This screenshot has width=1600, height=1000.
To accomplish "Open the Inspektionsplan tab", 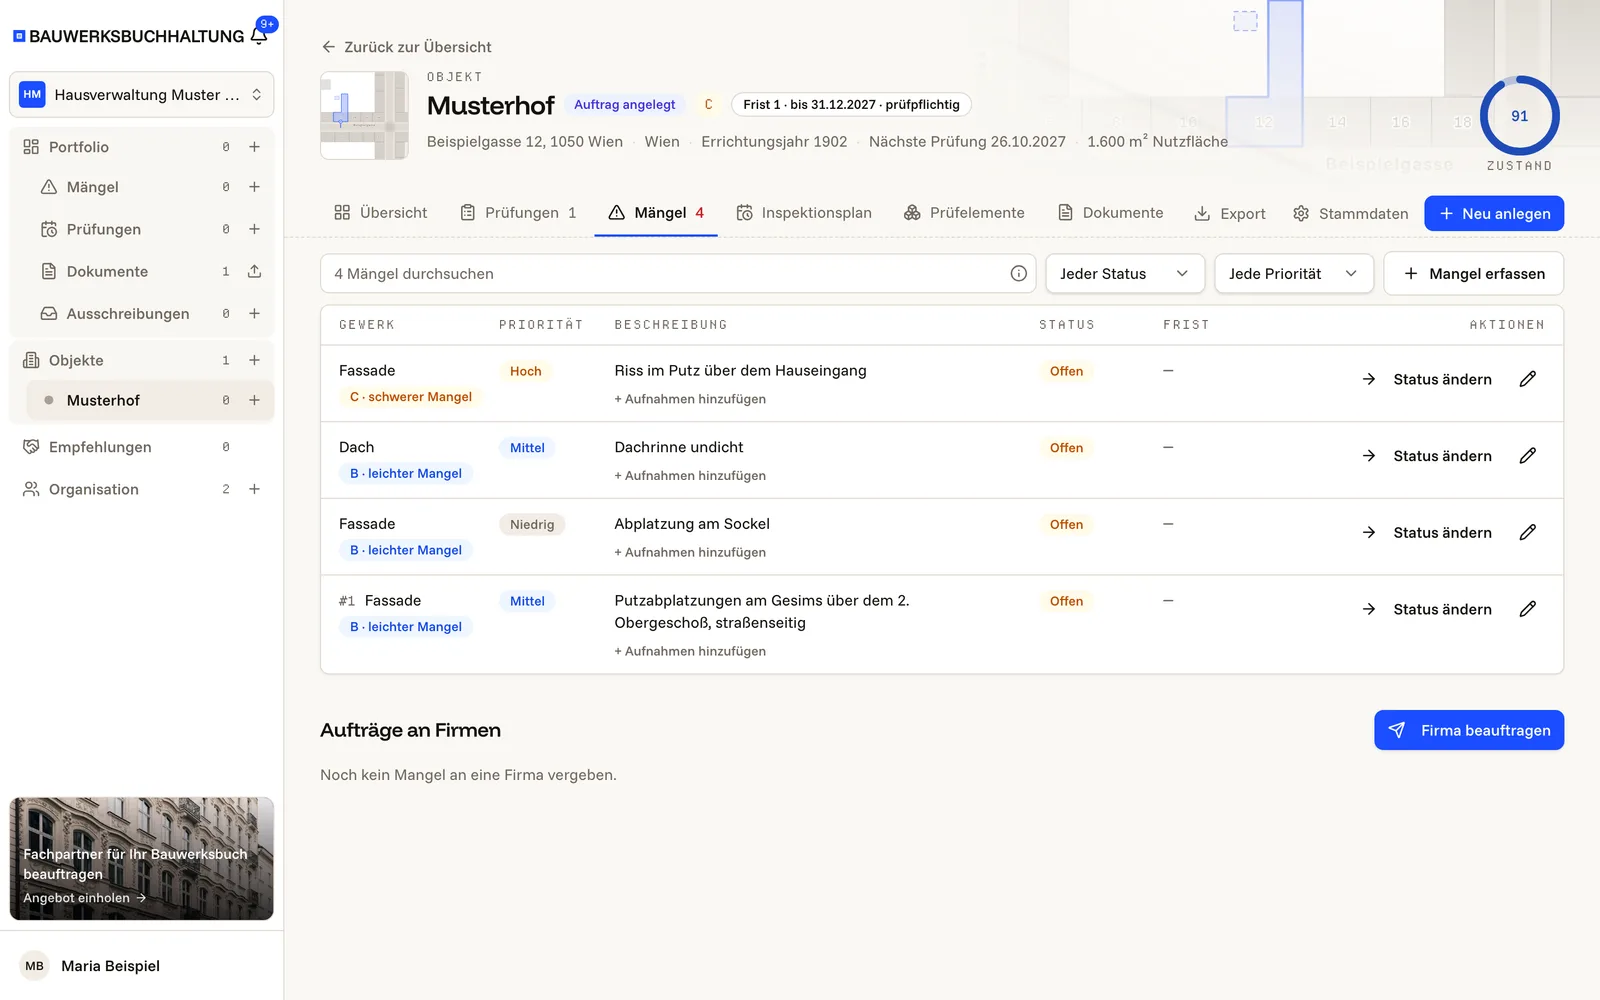I will coord(804,213).
